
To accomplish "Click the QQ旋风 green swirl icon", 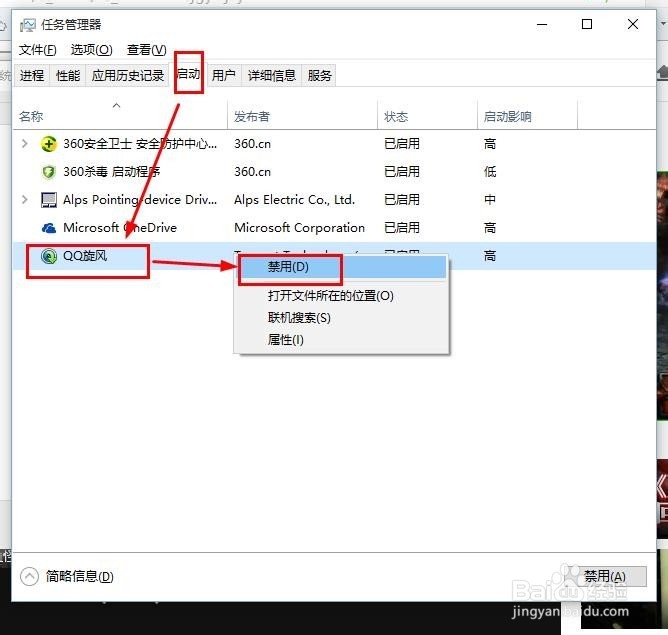I will coord(49,256).
